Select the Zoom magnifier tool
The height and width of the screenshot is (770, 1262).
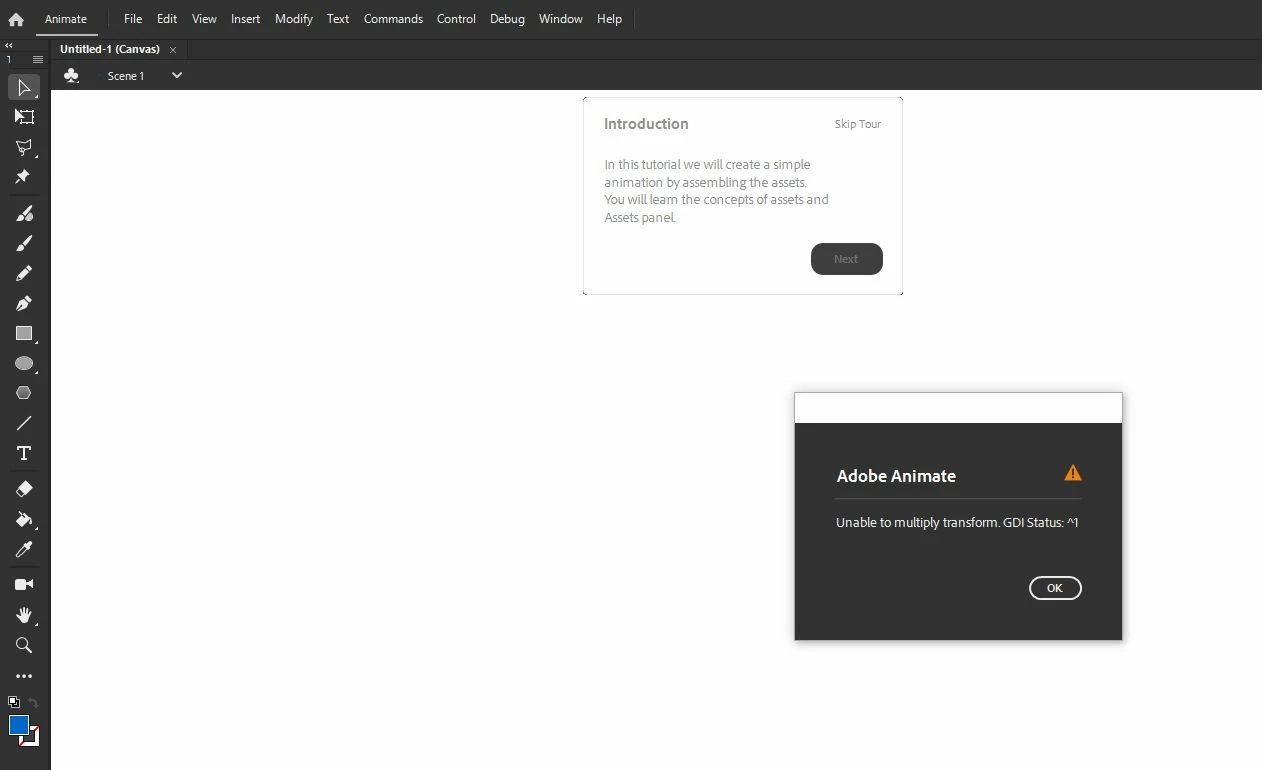[24, 645]
